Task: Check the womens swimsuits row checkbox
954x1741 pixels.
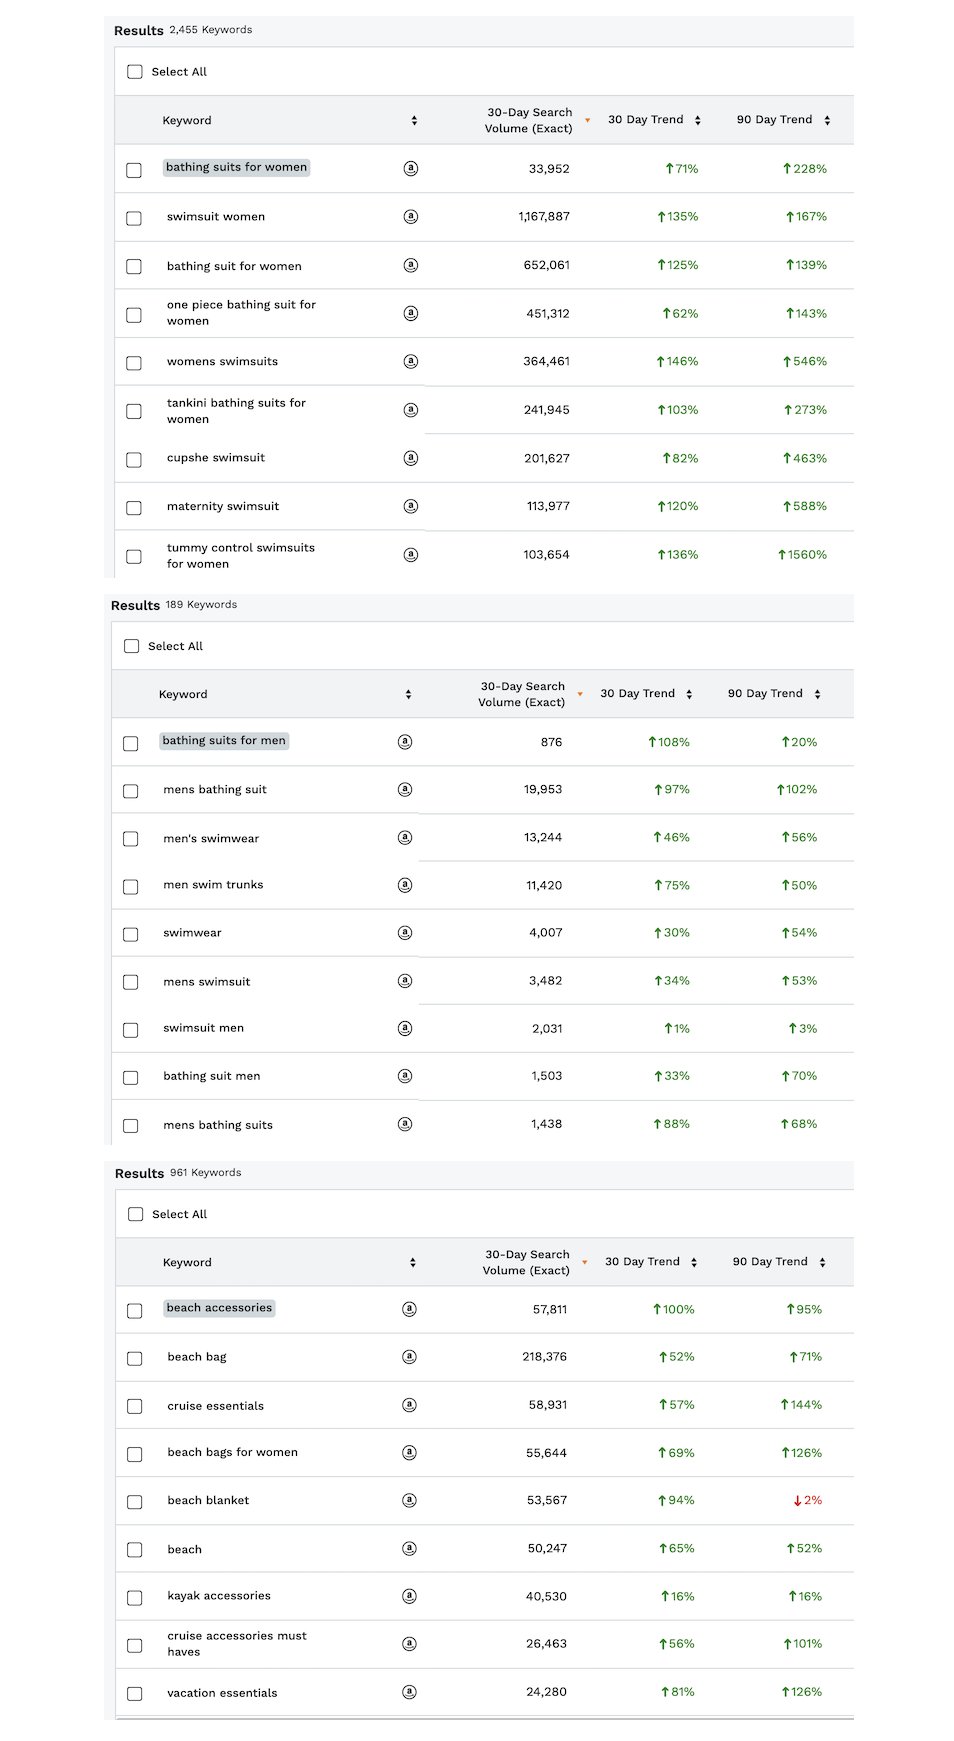Action: tap(134, 363)
